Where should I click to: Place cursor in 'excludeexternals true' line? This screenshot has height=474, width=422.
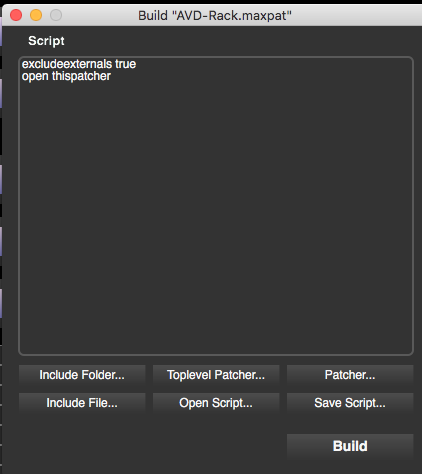[79, 64]
